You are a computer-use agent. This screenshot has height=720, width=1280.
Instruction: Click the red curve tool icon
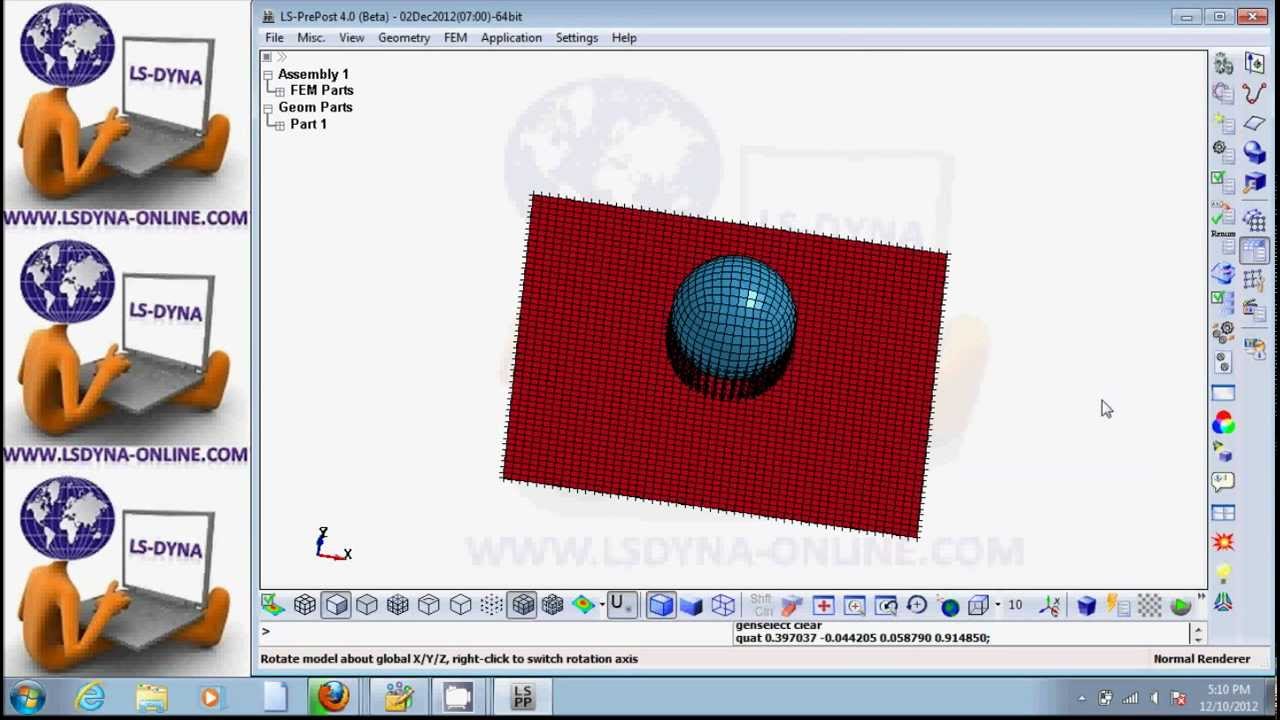click(1254, 93)
